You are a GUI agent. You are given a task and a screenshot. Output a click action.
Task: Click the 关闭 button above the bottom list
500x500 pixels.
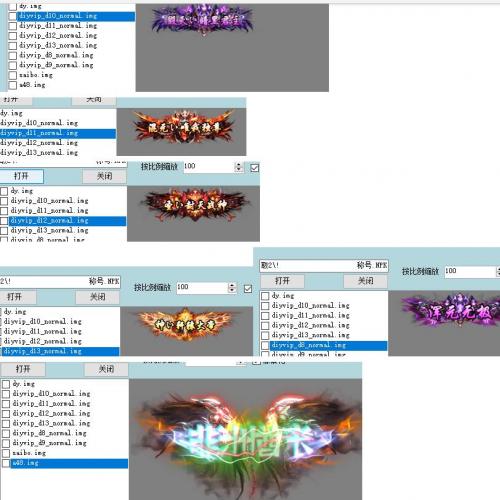point(106,369)
